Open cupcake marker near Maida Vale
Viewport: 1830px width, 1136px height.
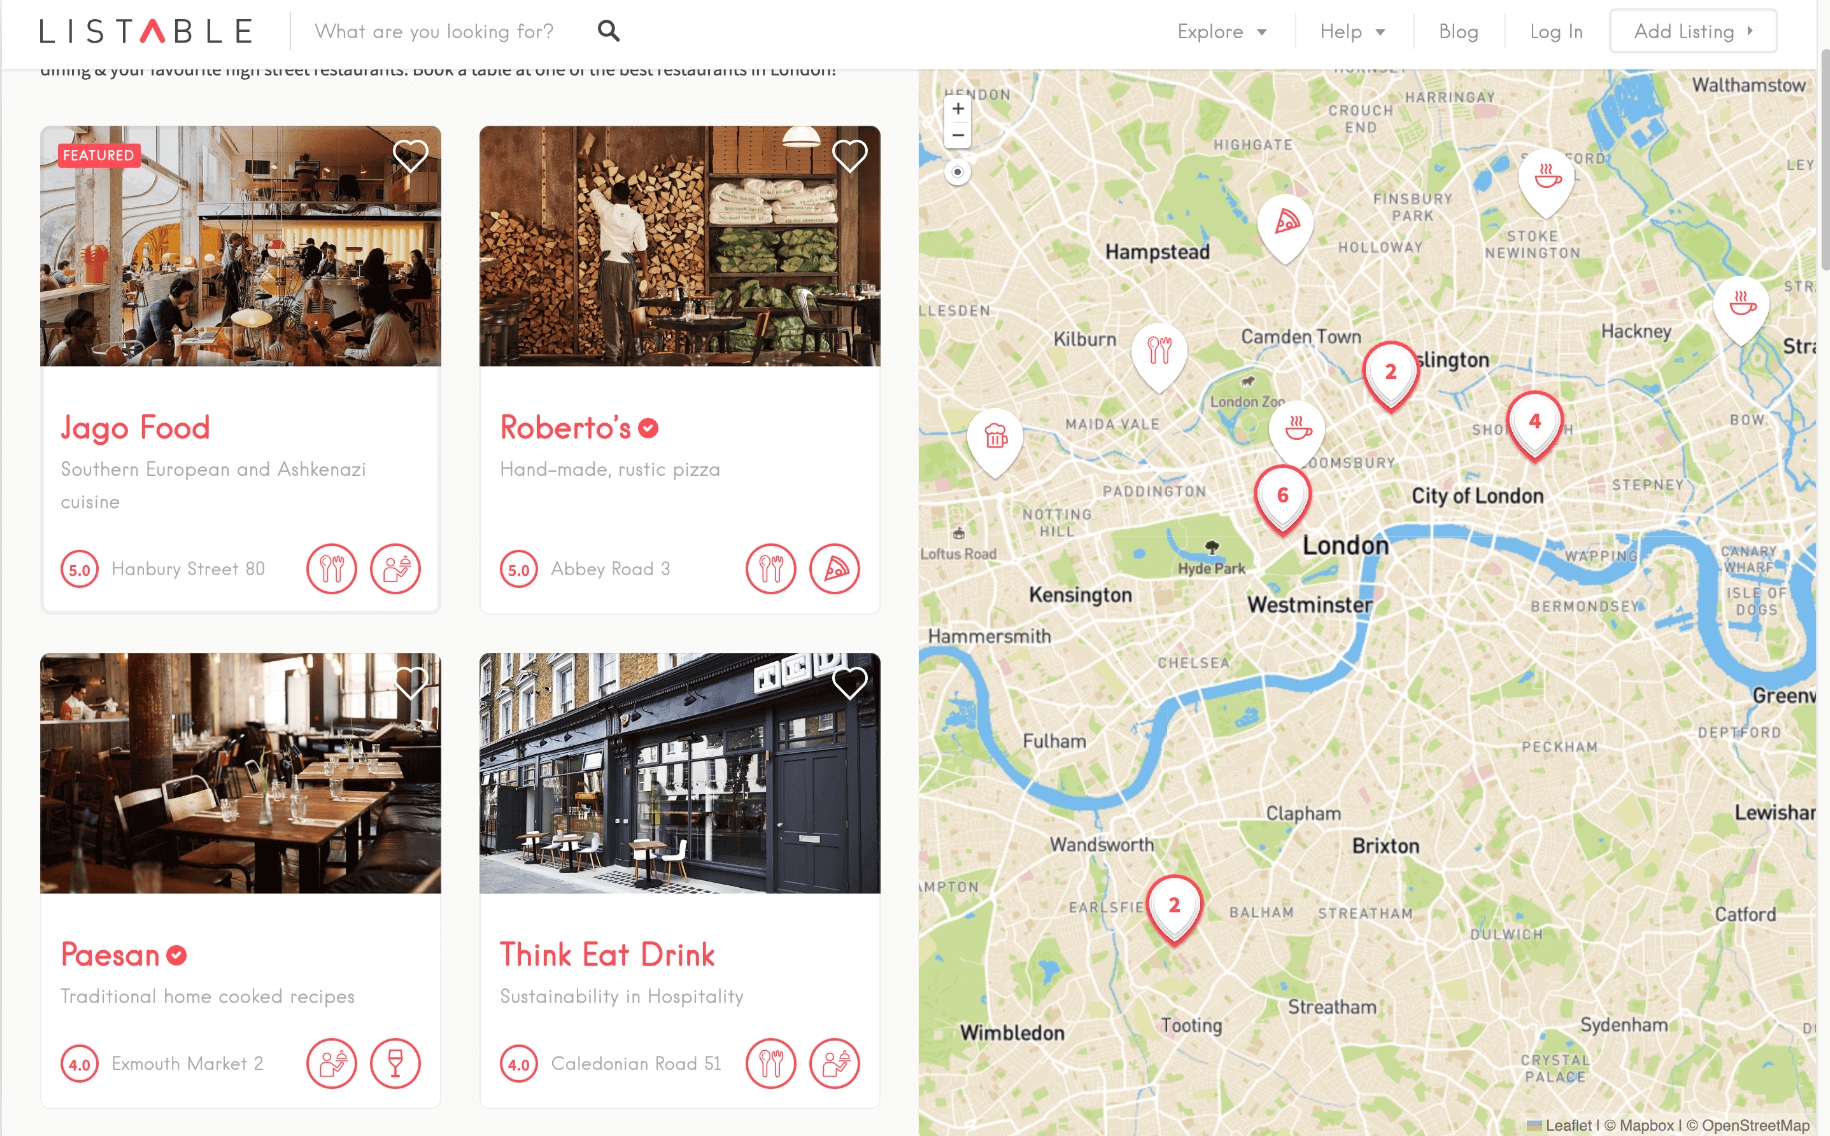pyautogui.click(x=996, y=442)
